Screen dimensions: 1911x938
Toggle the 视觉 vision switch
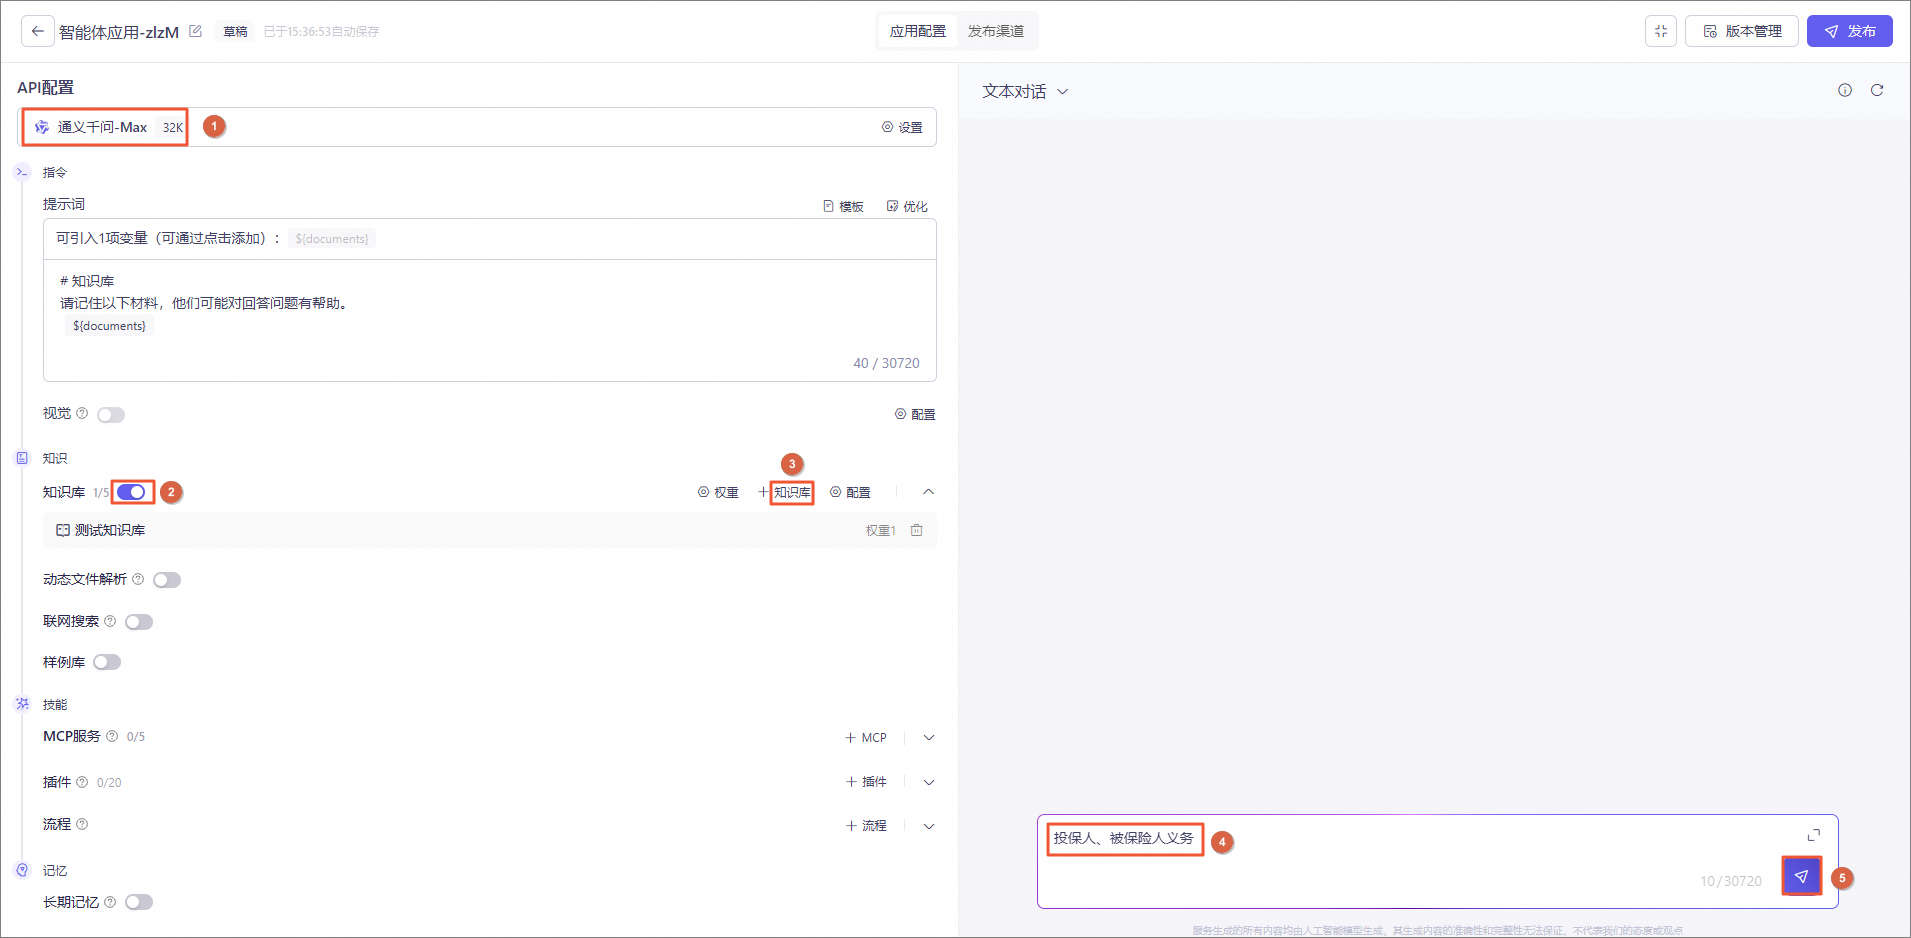(x=111, y=415)
